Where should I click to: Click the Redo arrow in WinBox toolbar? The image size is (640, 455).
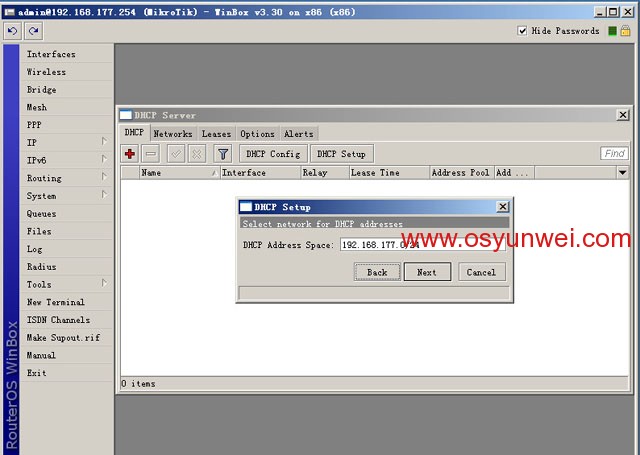click(x=33, y=31)
